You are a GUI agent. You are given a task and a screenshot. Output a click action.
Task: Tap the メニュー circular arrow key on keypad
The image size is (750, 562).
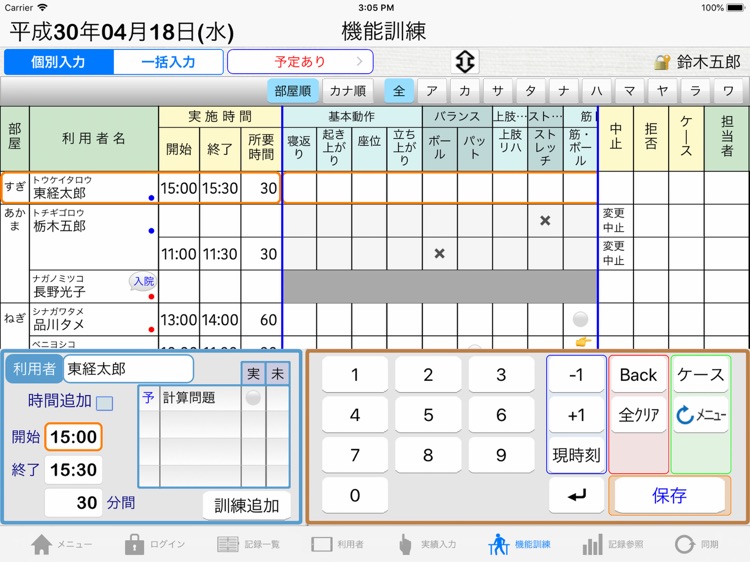(701, 415)
